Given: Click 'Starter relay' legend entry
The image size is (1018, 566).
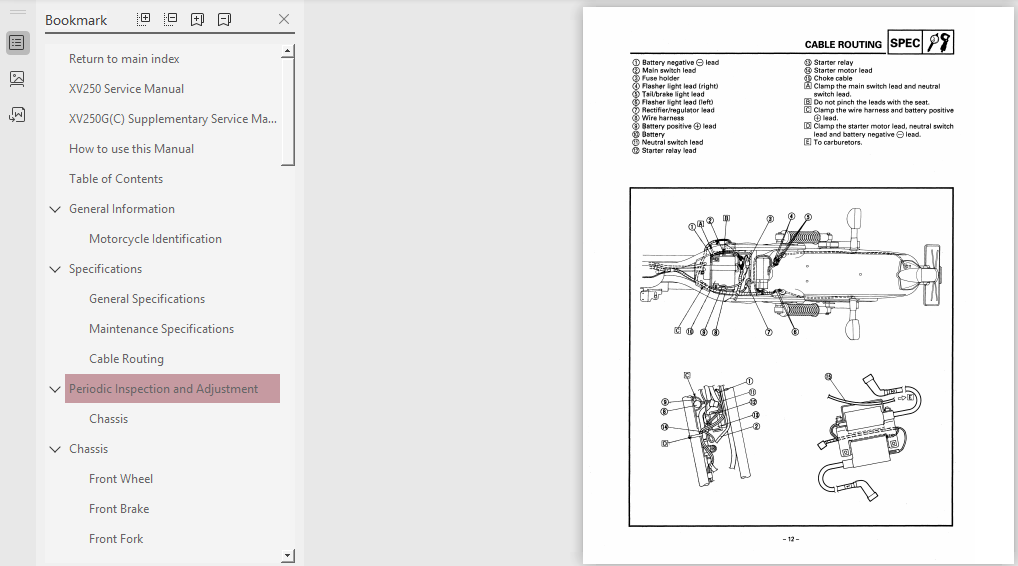Looking at the screenshot, I should (828, 62).
